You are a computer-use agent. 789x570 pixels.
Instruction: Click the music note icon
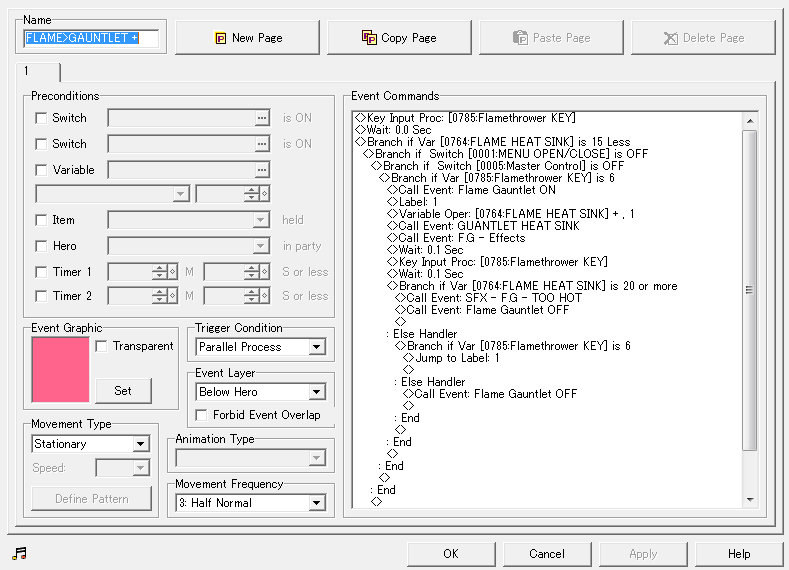click(x=19, y=553)
